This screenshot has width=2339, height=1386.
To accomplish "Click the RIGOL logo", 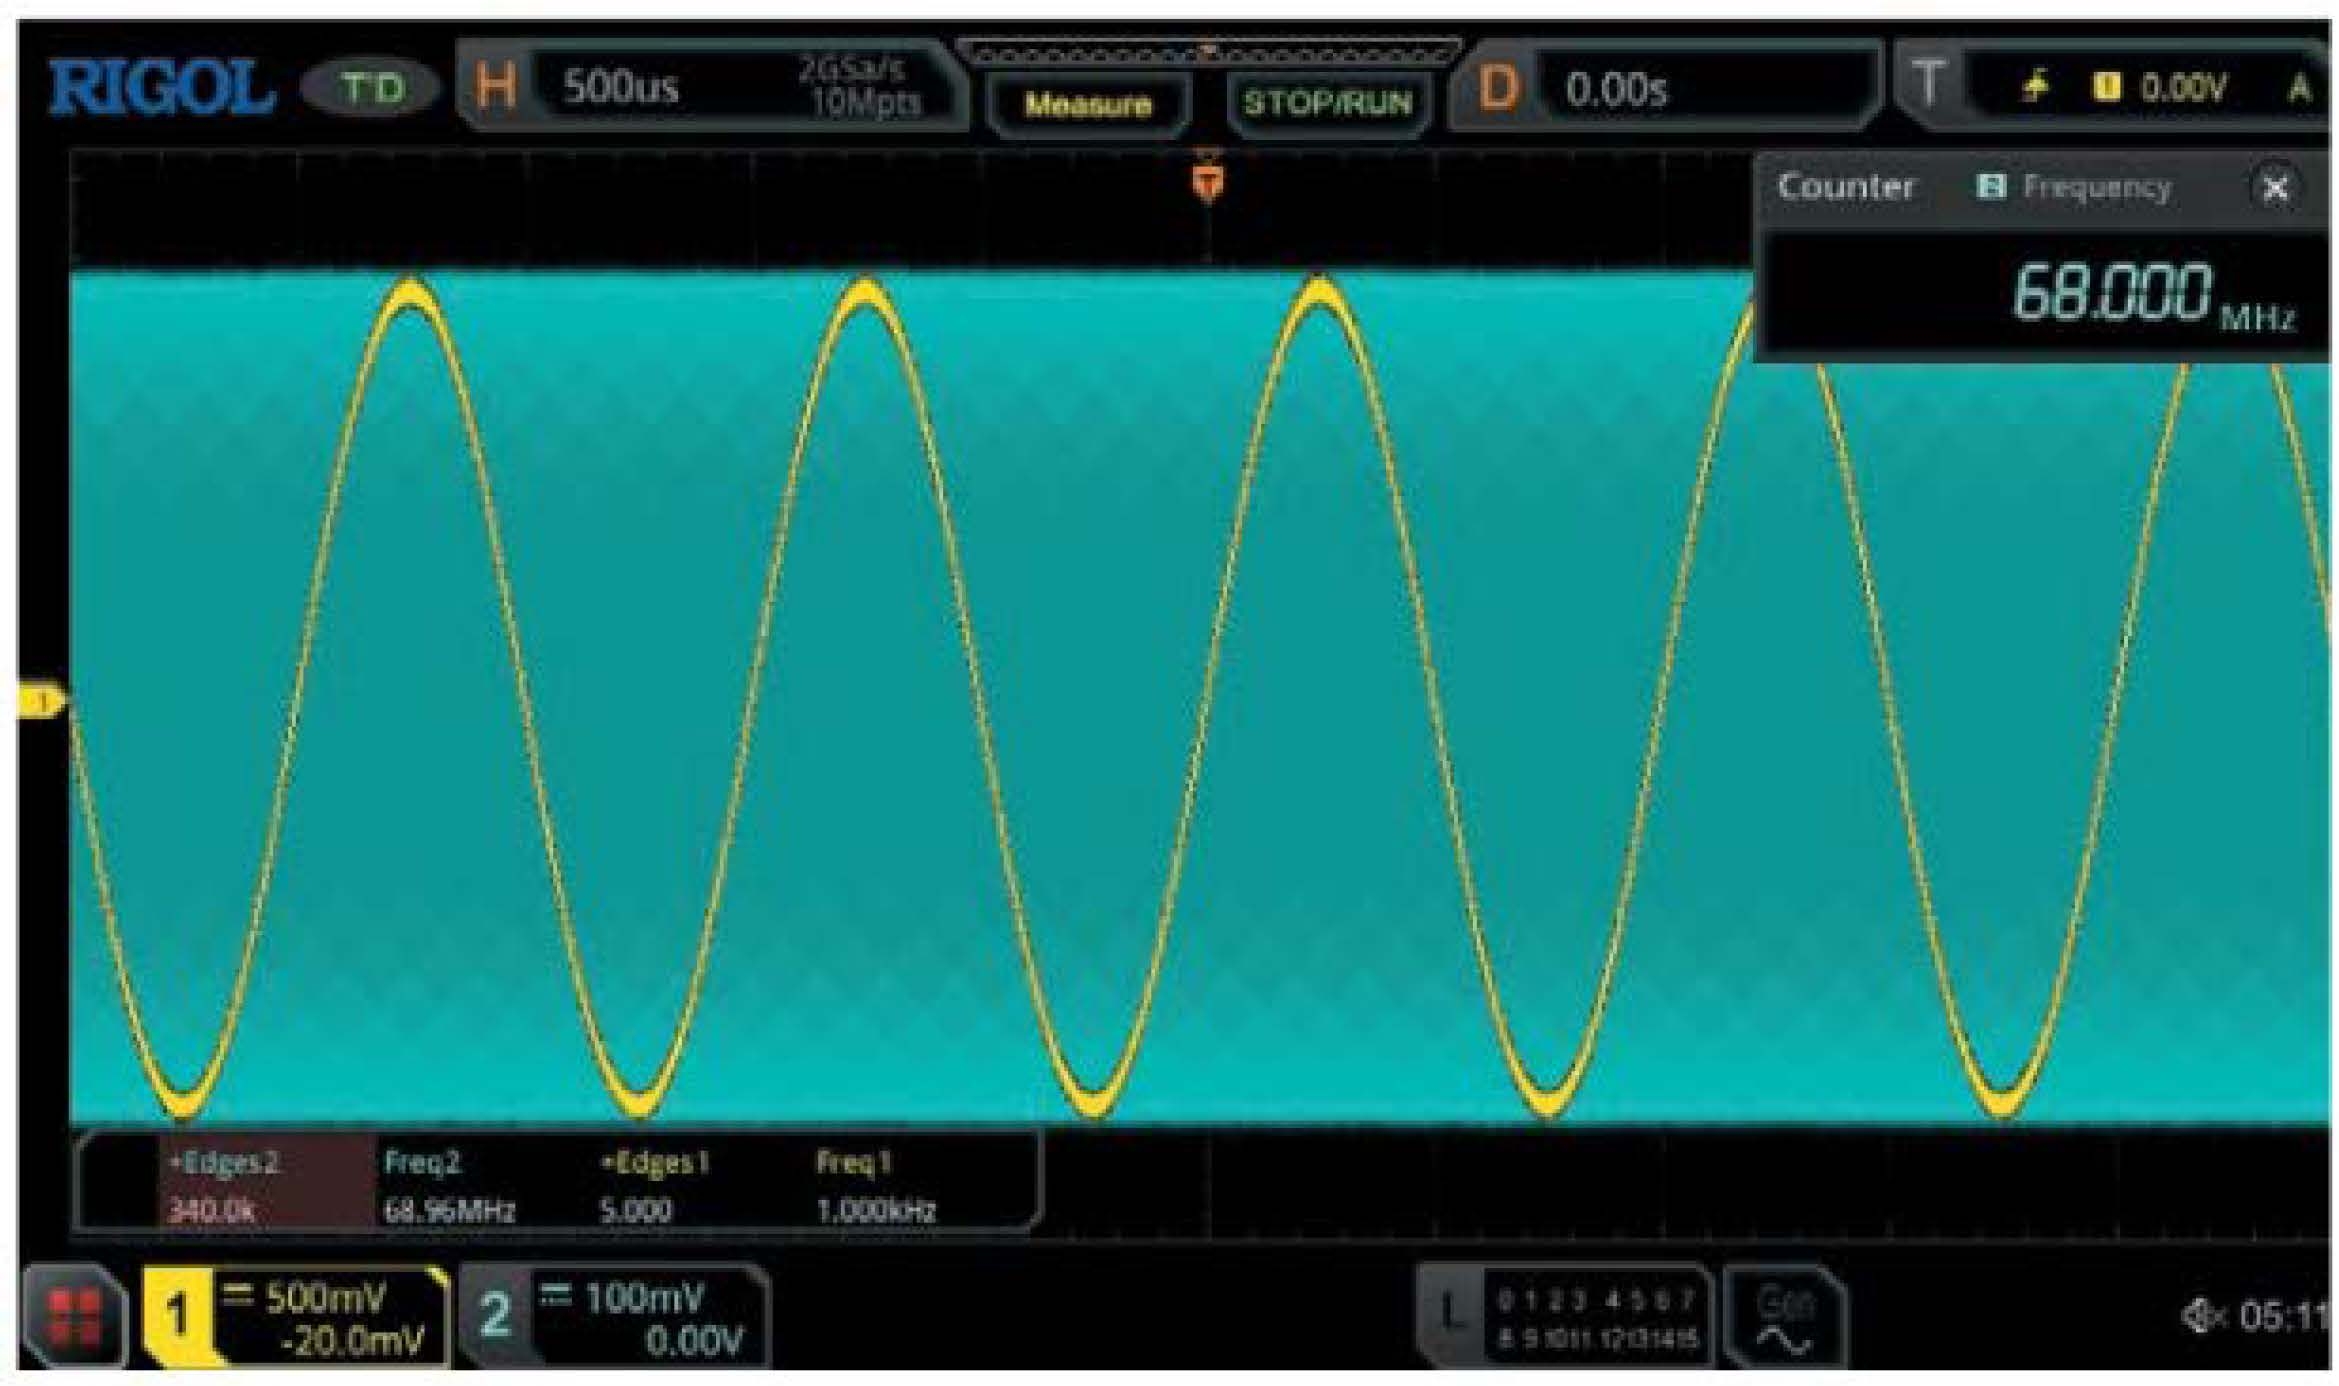I will click(x=160, y=88).
